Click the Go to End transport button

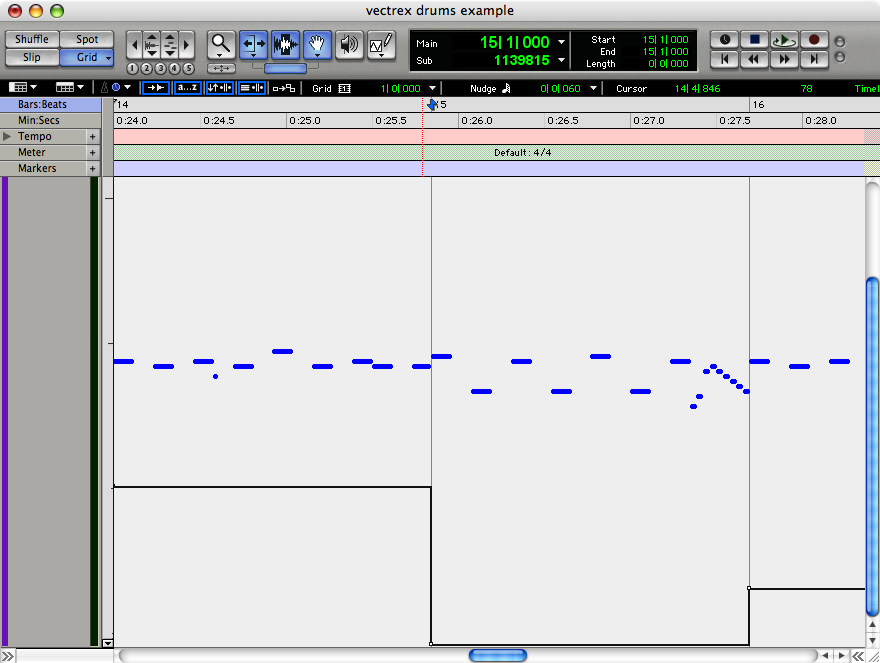(814, 59)
